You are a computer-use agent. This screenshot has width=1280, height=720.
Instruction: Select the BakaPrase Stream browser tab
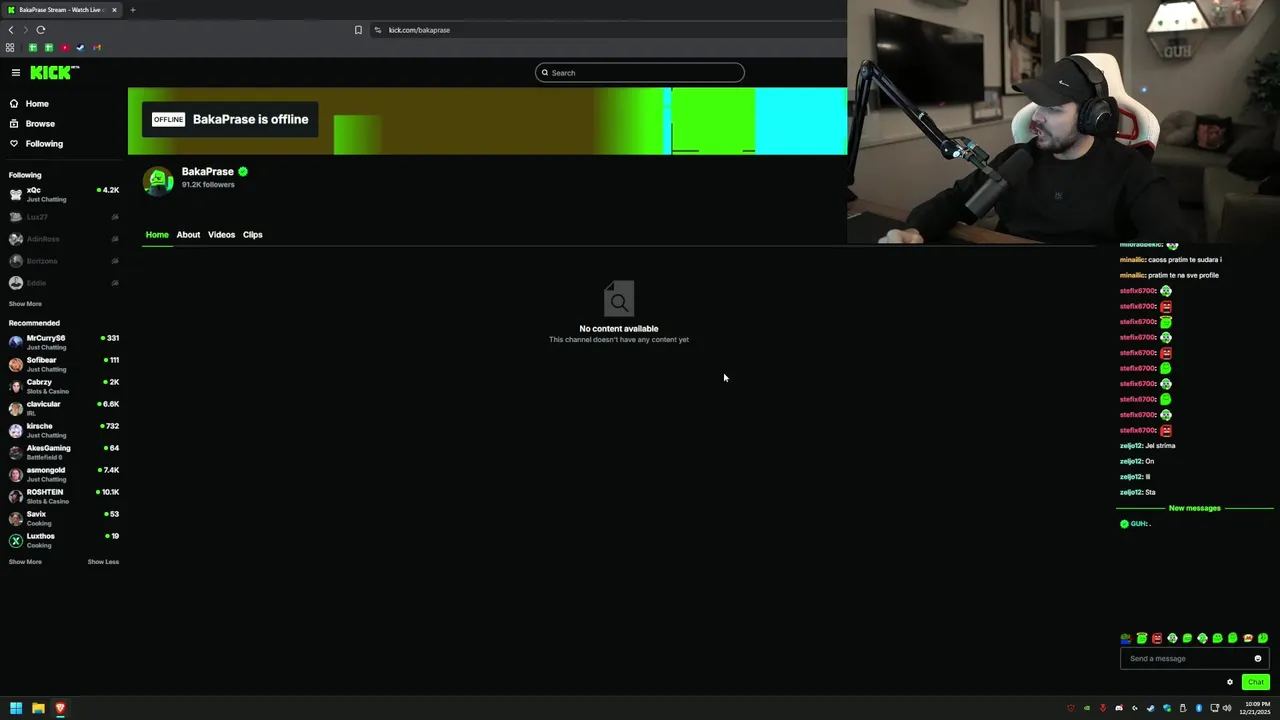(62, 10)
